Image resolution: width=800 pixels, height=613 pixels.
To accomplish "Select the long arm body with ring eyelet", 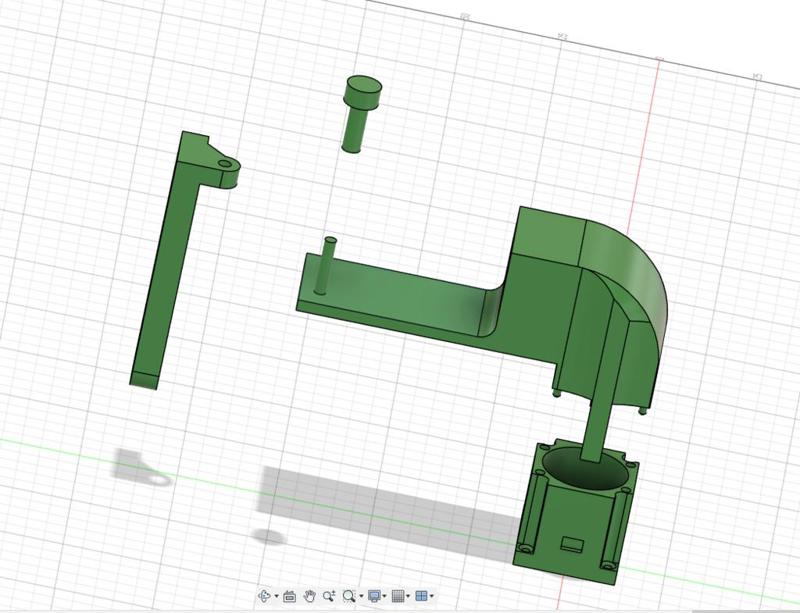I will pyautogui.click(x=168, y=271).
